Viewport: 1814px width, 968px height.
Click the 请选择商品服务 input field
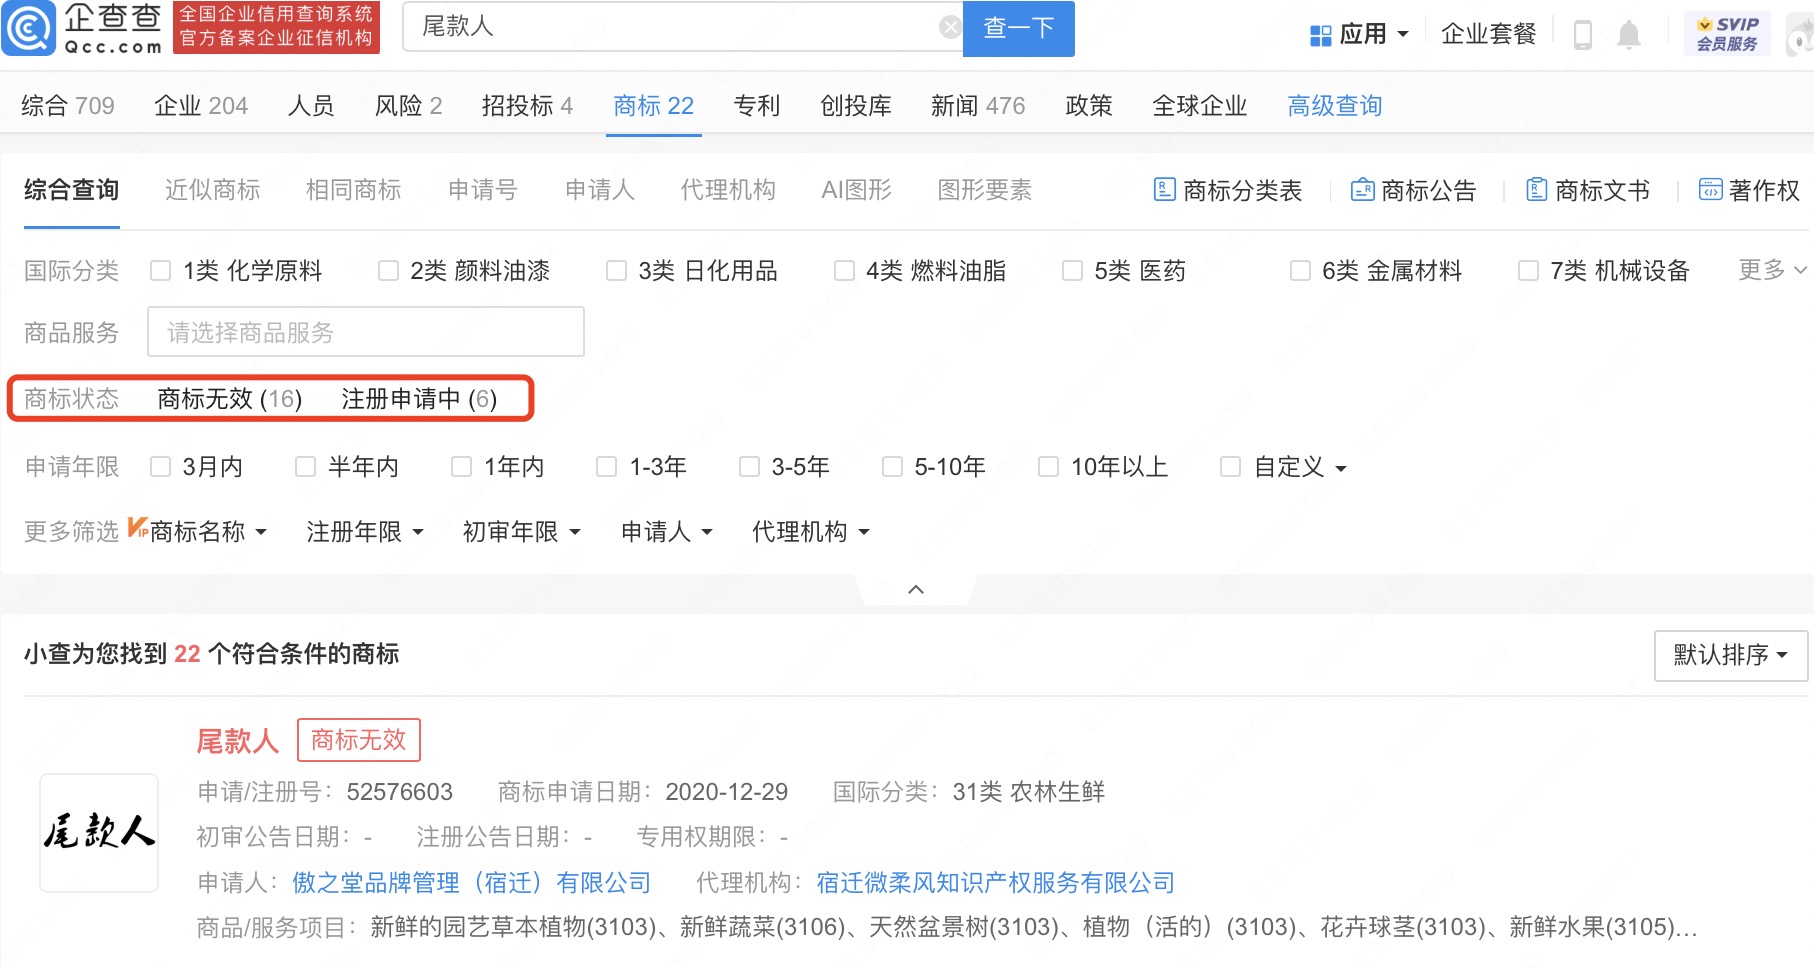tap(365, 331)
